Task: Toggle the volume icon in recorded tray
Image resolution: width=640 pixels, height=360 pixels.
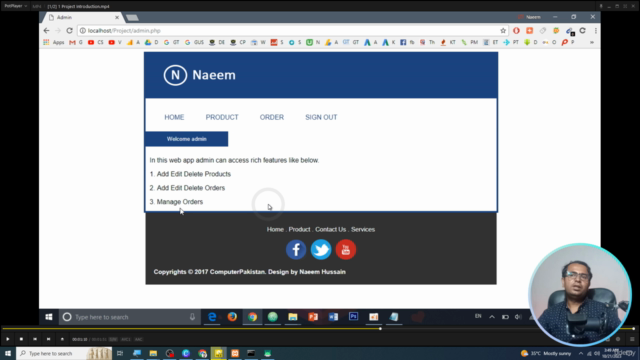Action: (518, 317)
